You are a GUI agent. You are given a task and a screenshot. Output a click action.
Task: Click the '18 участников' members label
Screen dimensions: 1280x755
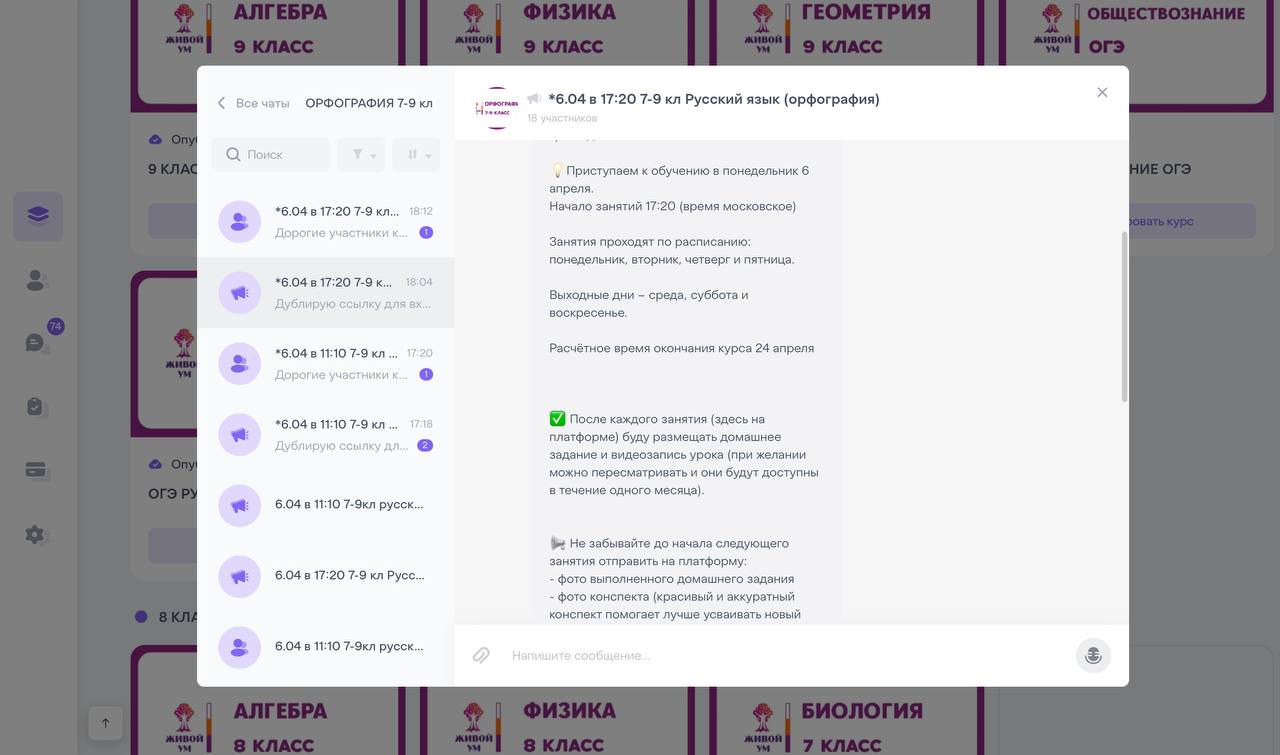point(562,118)
